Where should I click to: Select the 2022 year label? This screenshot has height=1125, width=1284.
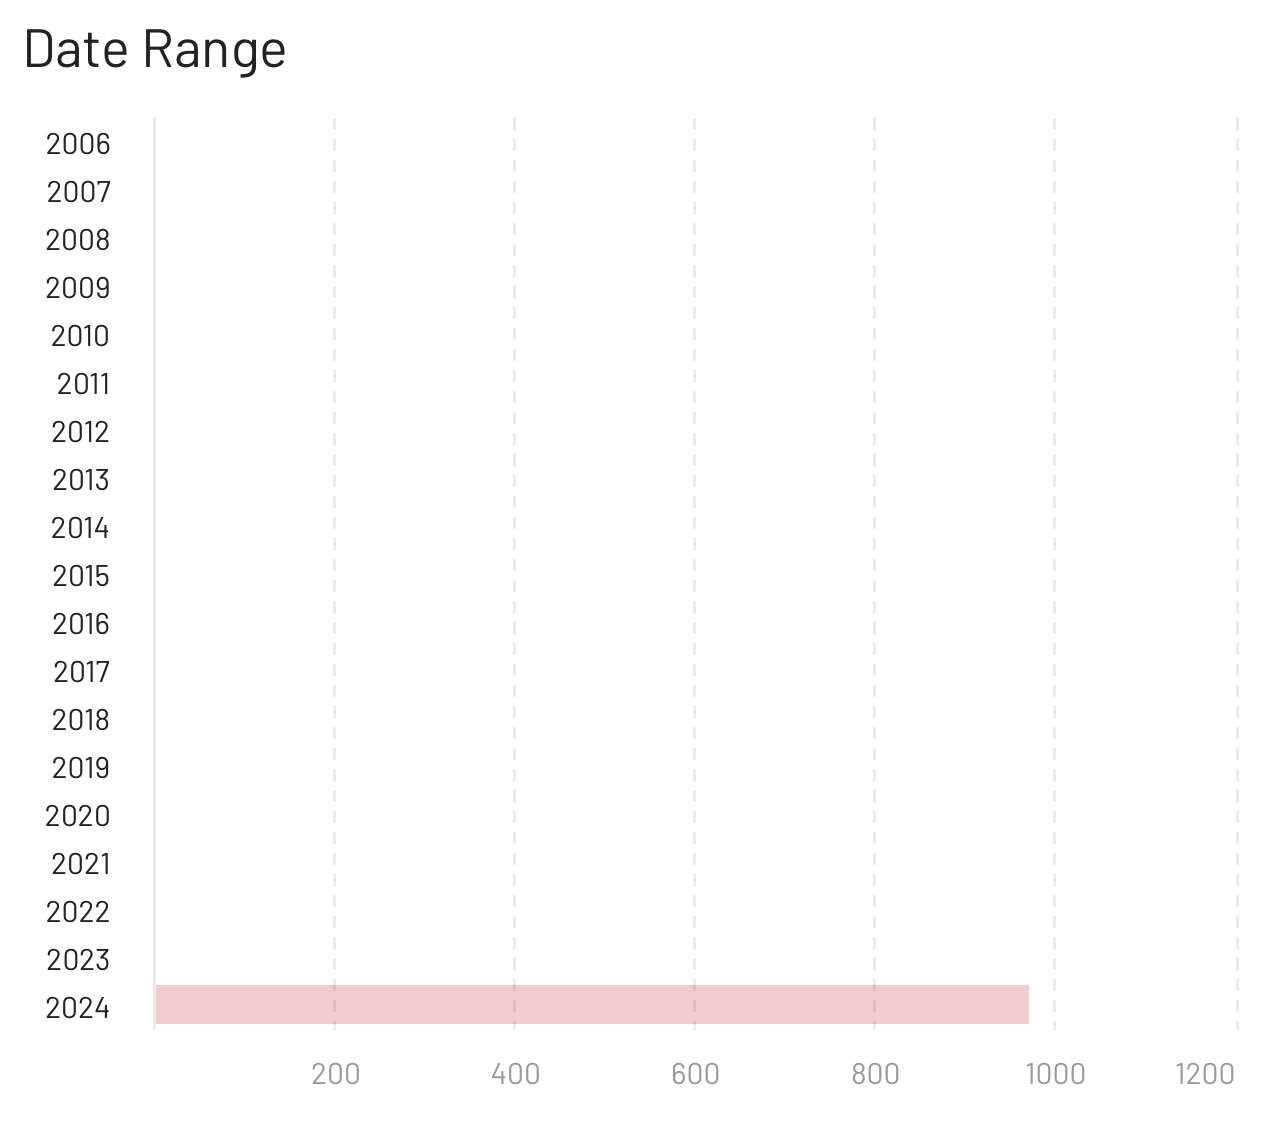[78, 912]
